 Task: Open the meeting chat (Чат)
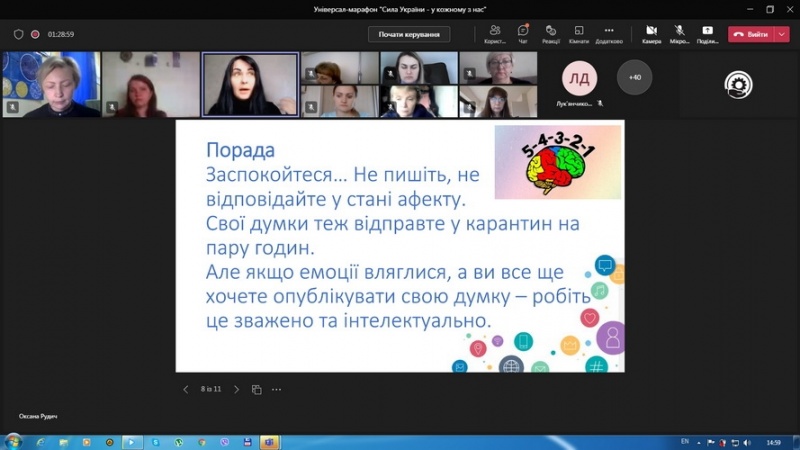pyautogui.click(x=523, y=33)
